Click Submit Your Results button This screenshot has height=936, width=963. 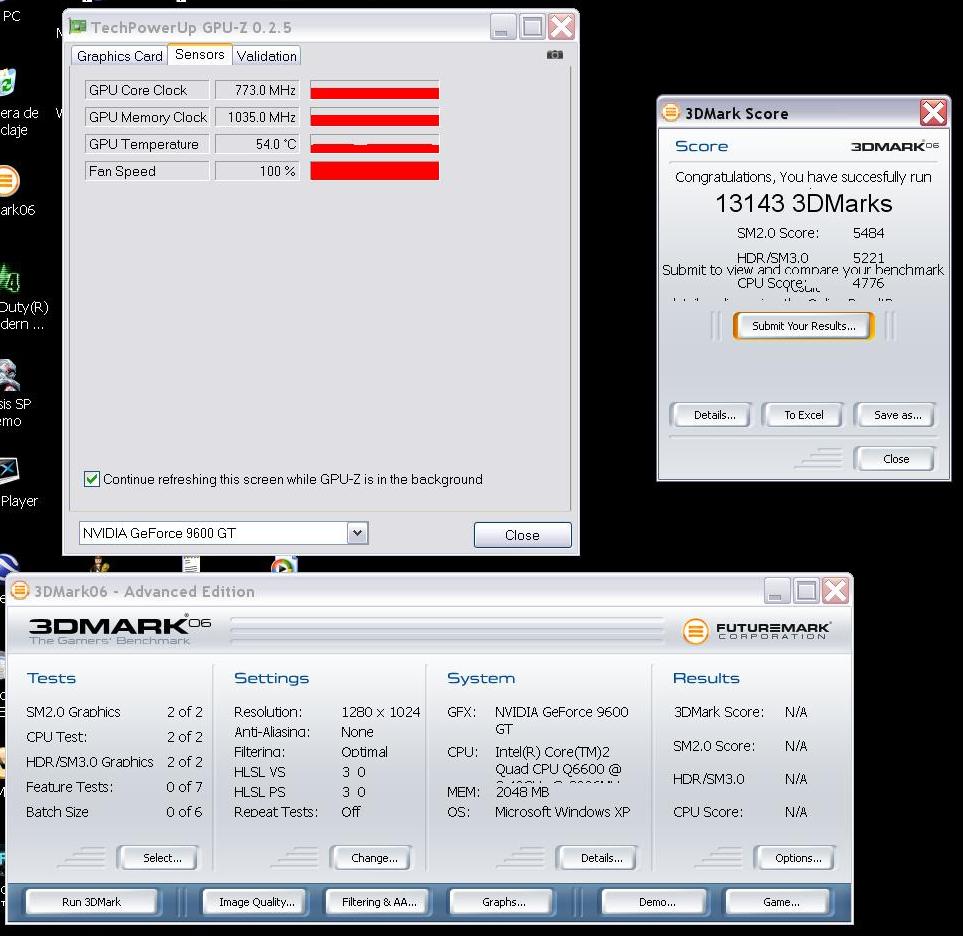pyautogui.click(x=803, y=326)
